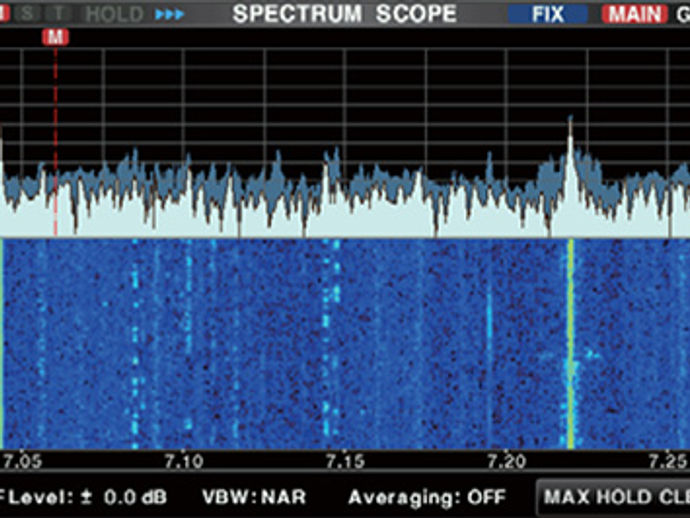Tap the T indicator beside HOLD
The width and height of the screenshot is (690, 518).
58,14
